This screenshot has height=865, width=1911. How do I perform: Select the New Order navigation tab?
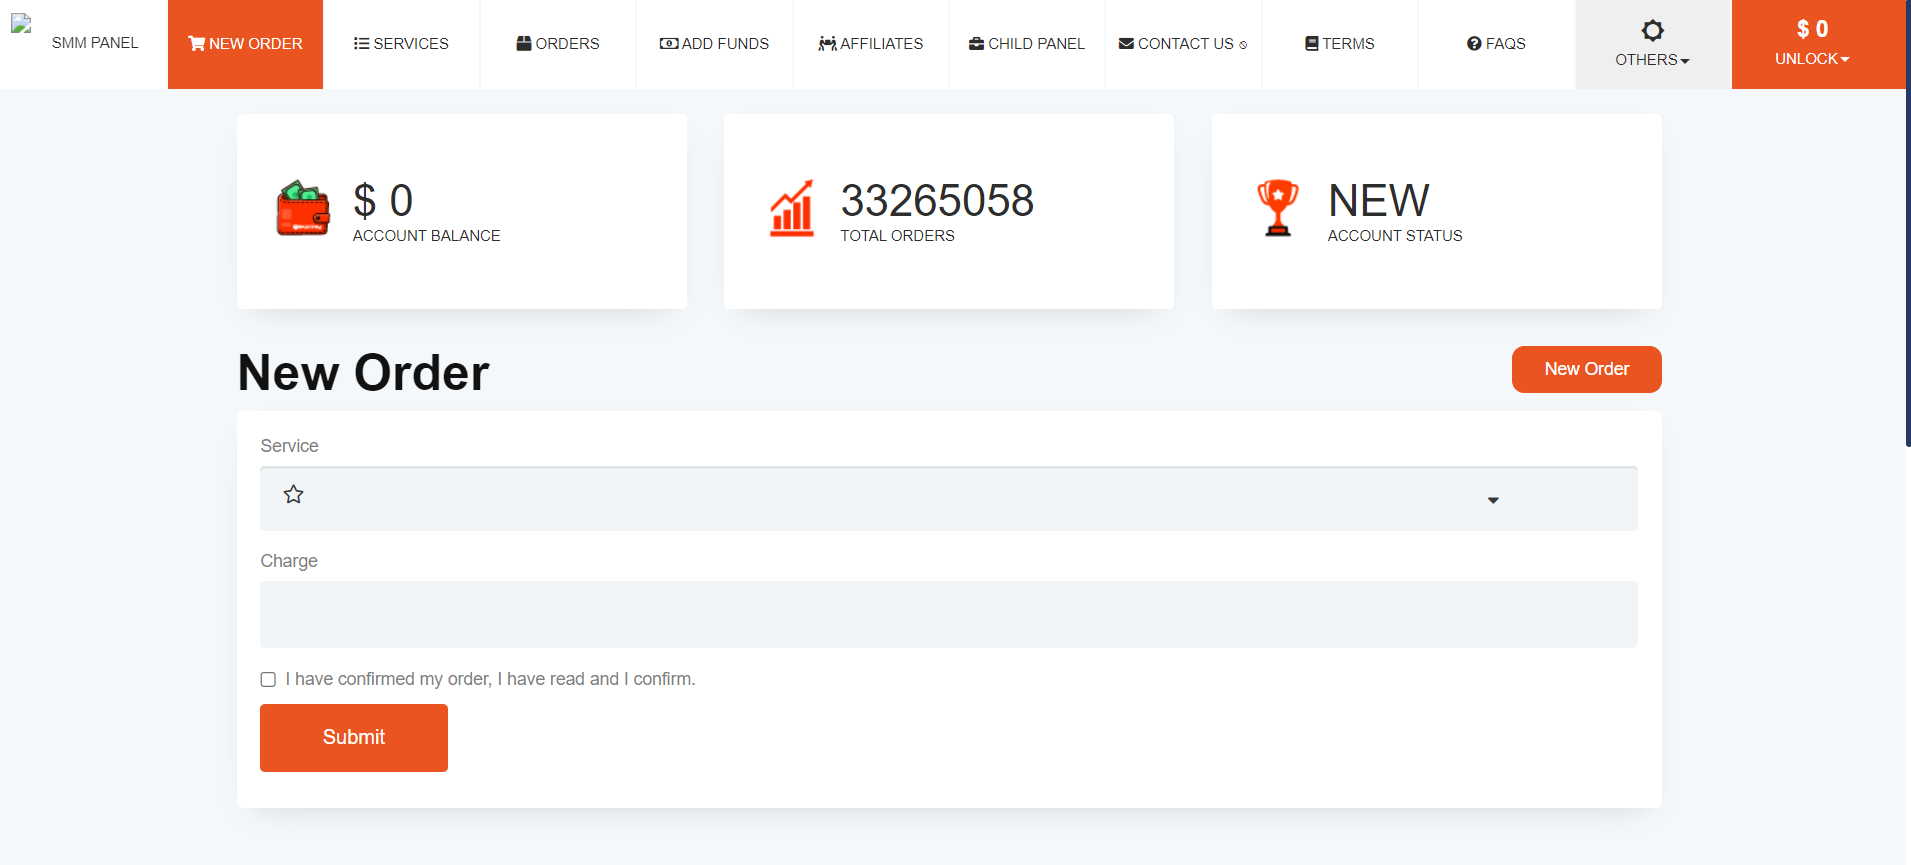click(x=245, y=44)
